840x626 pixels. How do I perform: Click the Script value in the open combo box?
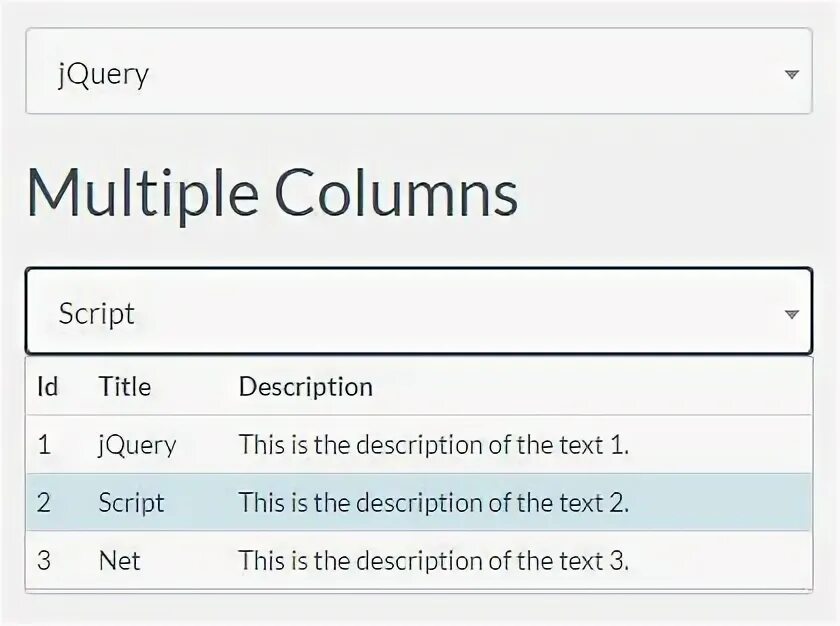pyautogui.click(x=97, y=314)
